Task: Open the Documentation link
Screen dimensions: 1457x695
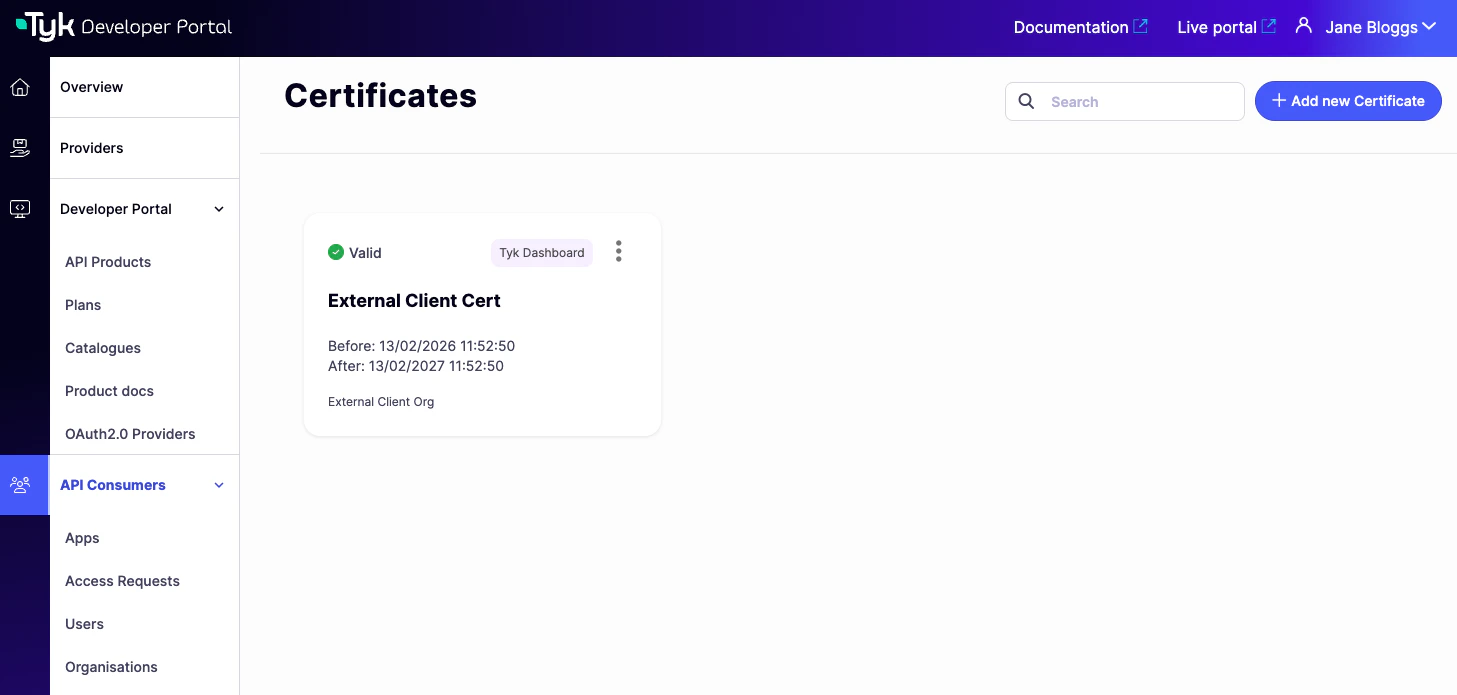Action: [1070, 26]
